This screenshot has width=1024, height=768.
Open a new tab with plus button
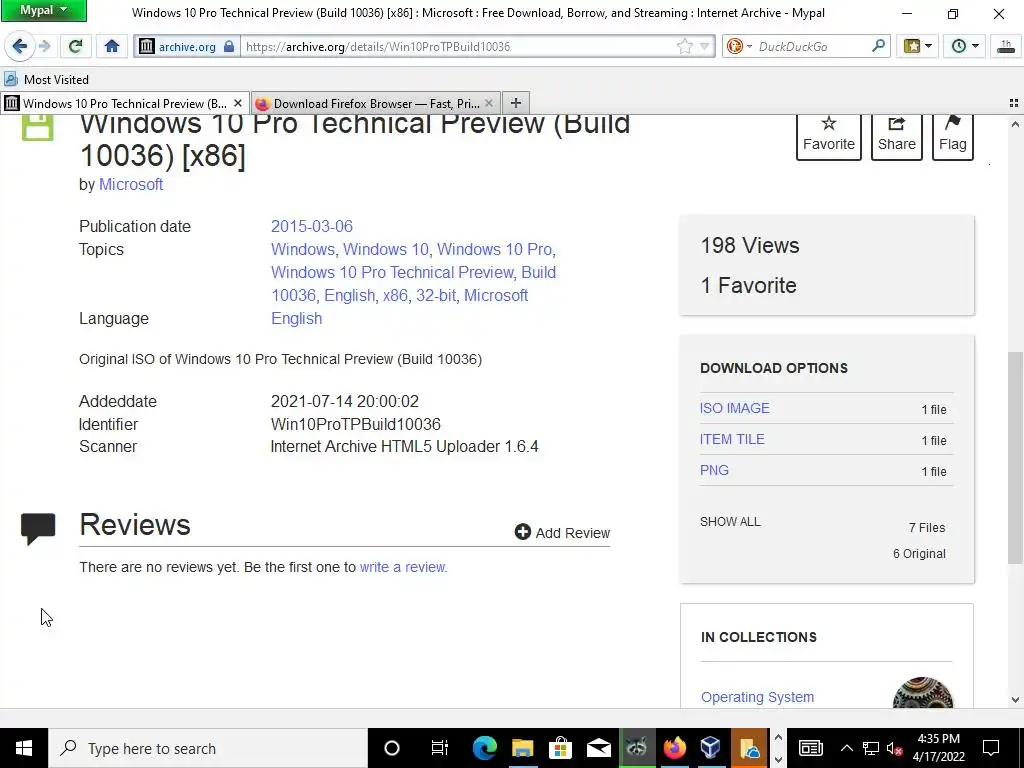(x=516, y=103)
